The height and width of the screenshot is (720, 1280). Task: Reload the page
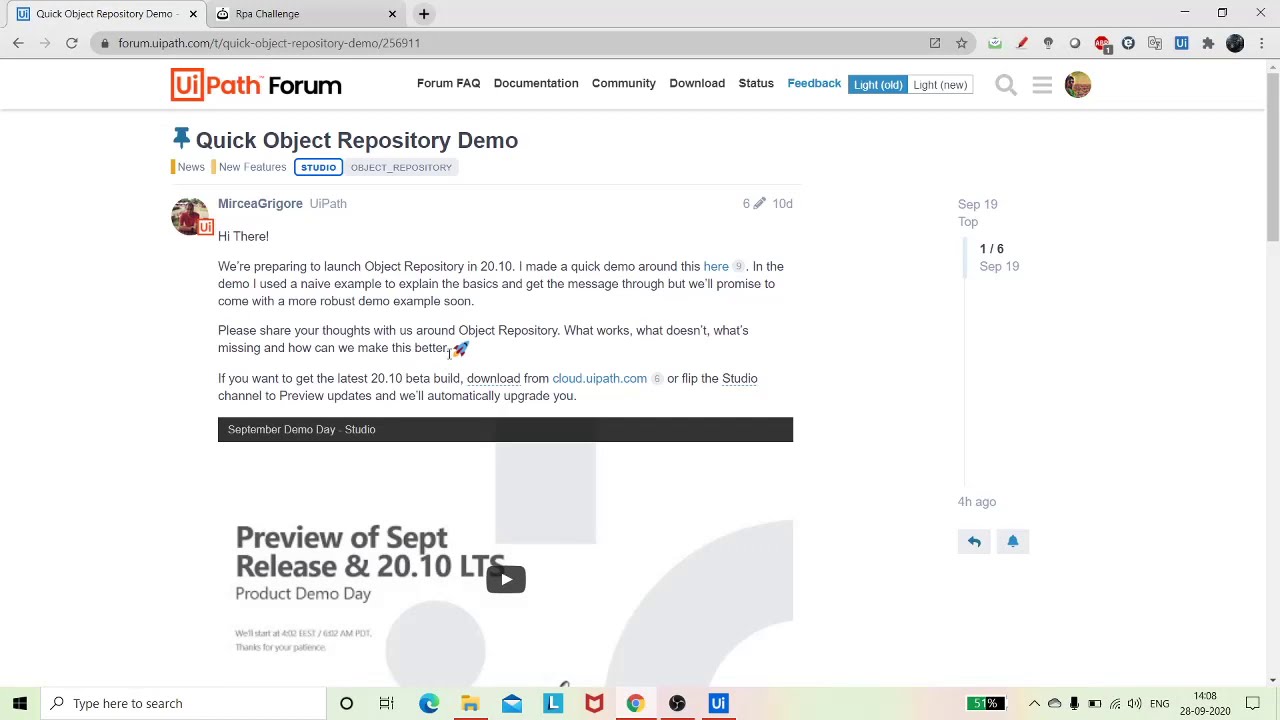coord(72,43)
